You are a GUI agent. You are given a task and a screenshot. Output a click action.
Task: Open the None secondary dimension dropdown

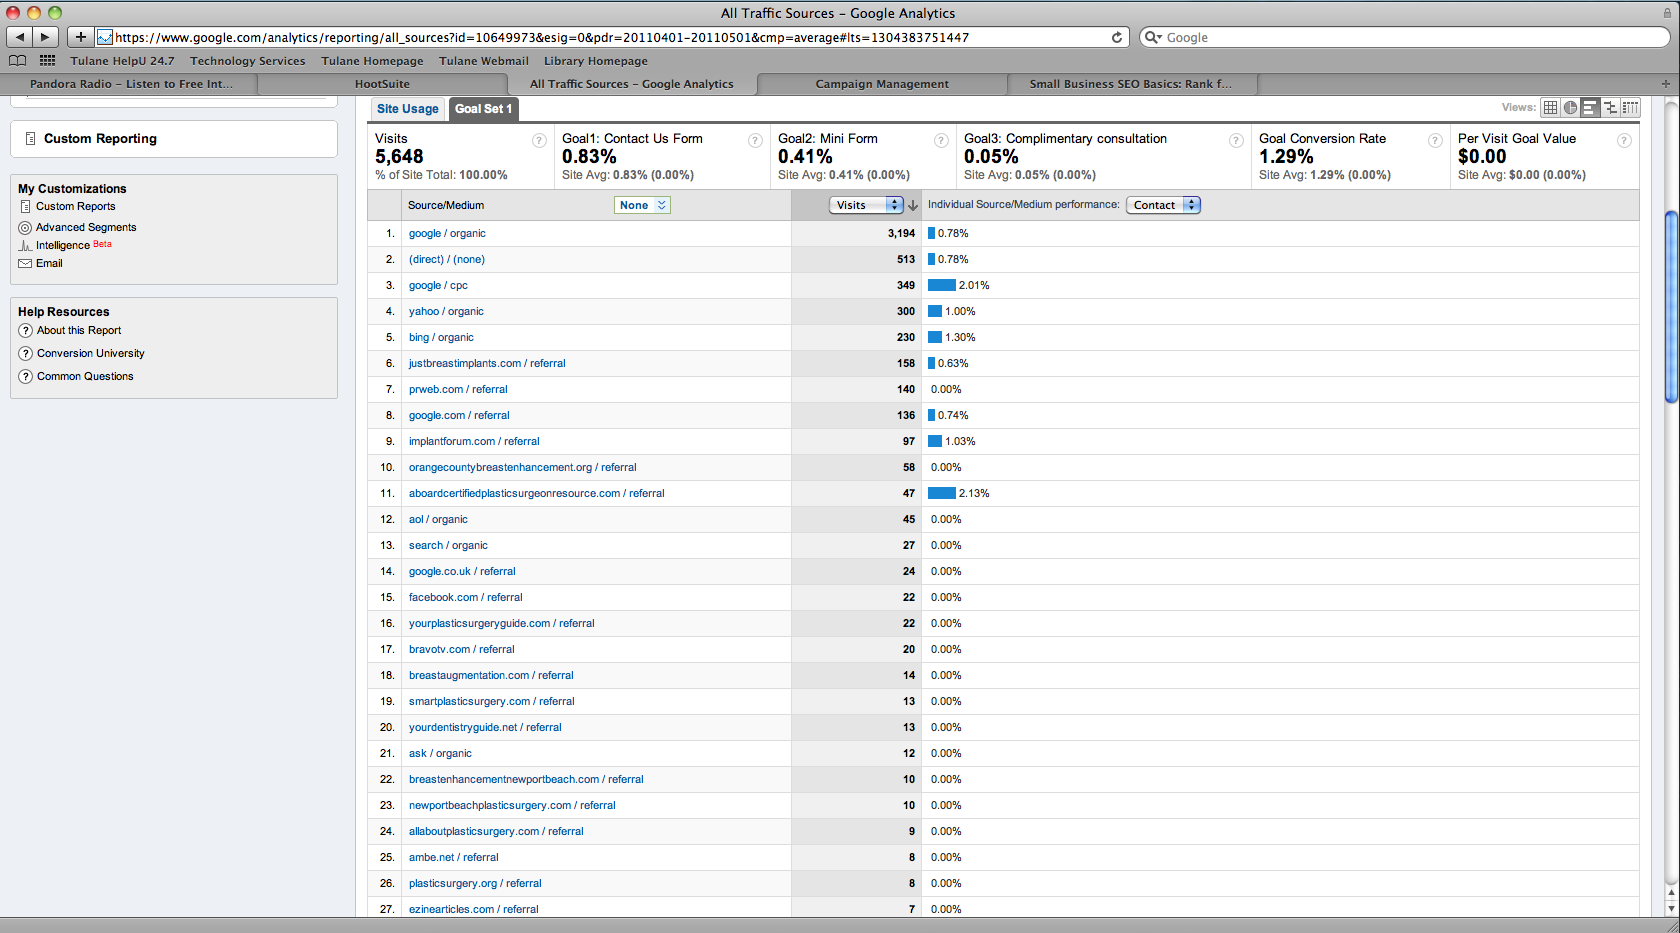(642, 205)
